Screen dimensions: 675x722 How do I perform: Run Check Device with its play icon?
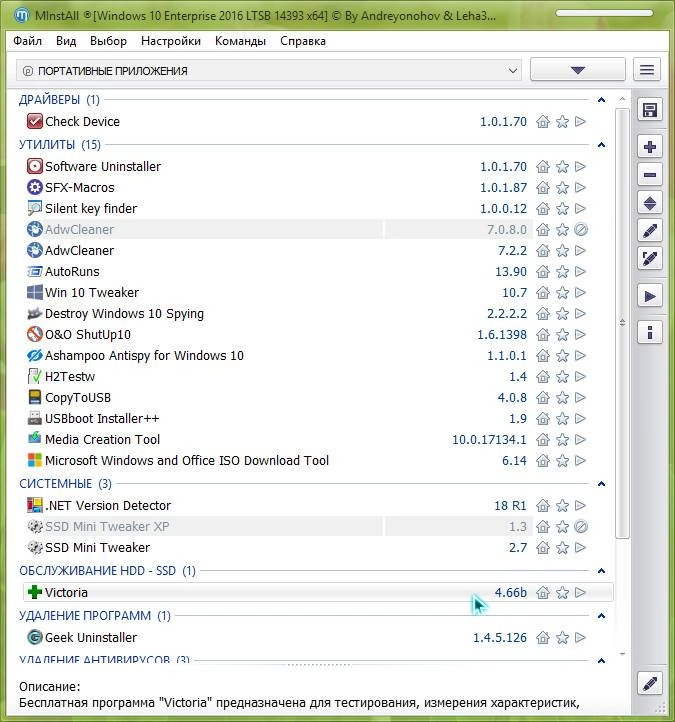tap(581, 122)
